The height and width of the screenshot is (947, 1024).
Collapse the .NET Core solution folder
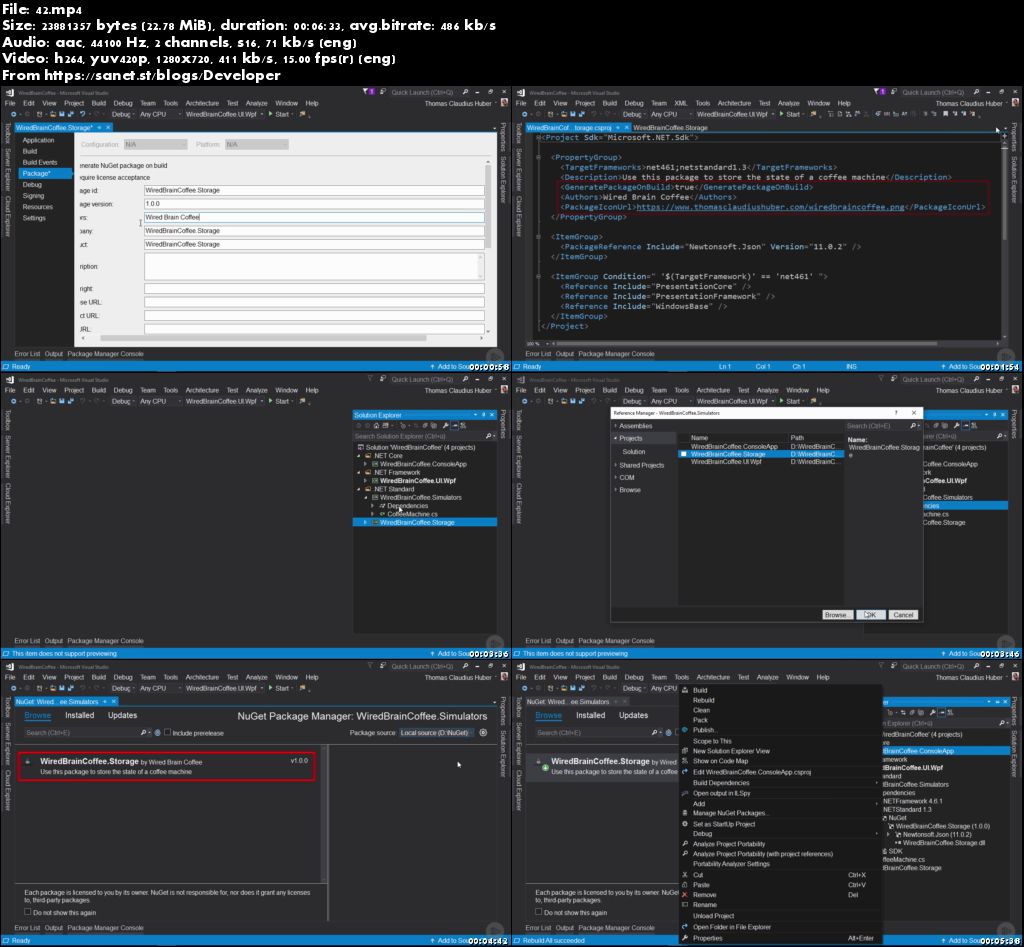[359, 456]
